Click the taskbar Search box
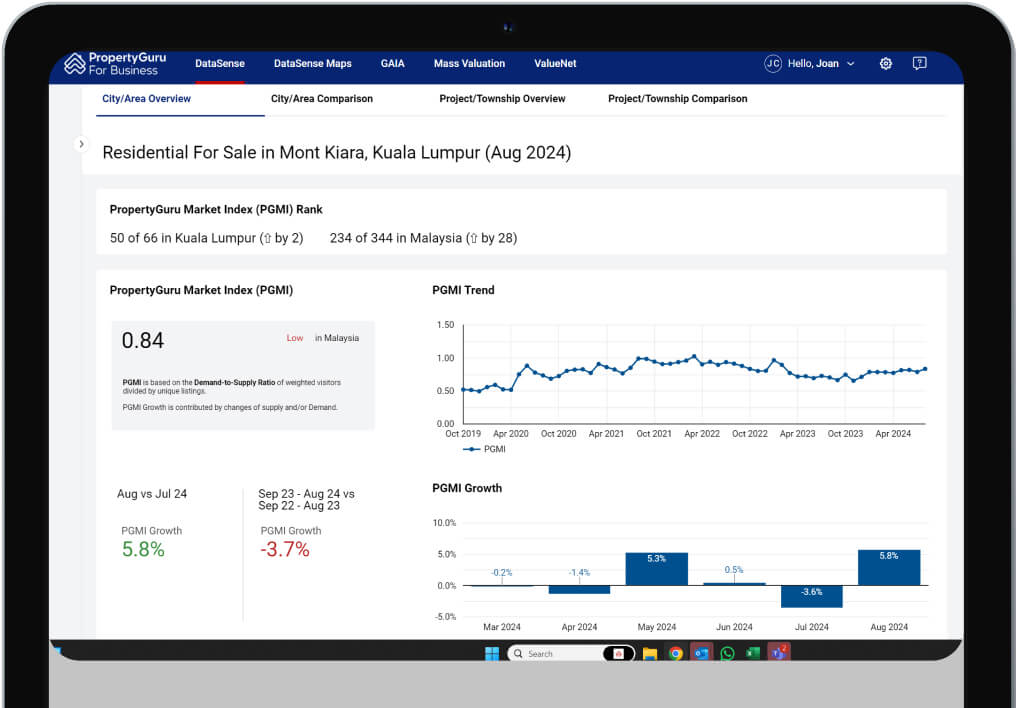 (x=570, y=654)
